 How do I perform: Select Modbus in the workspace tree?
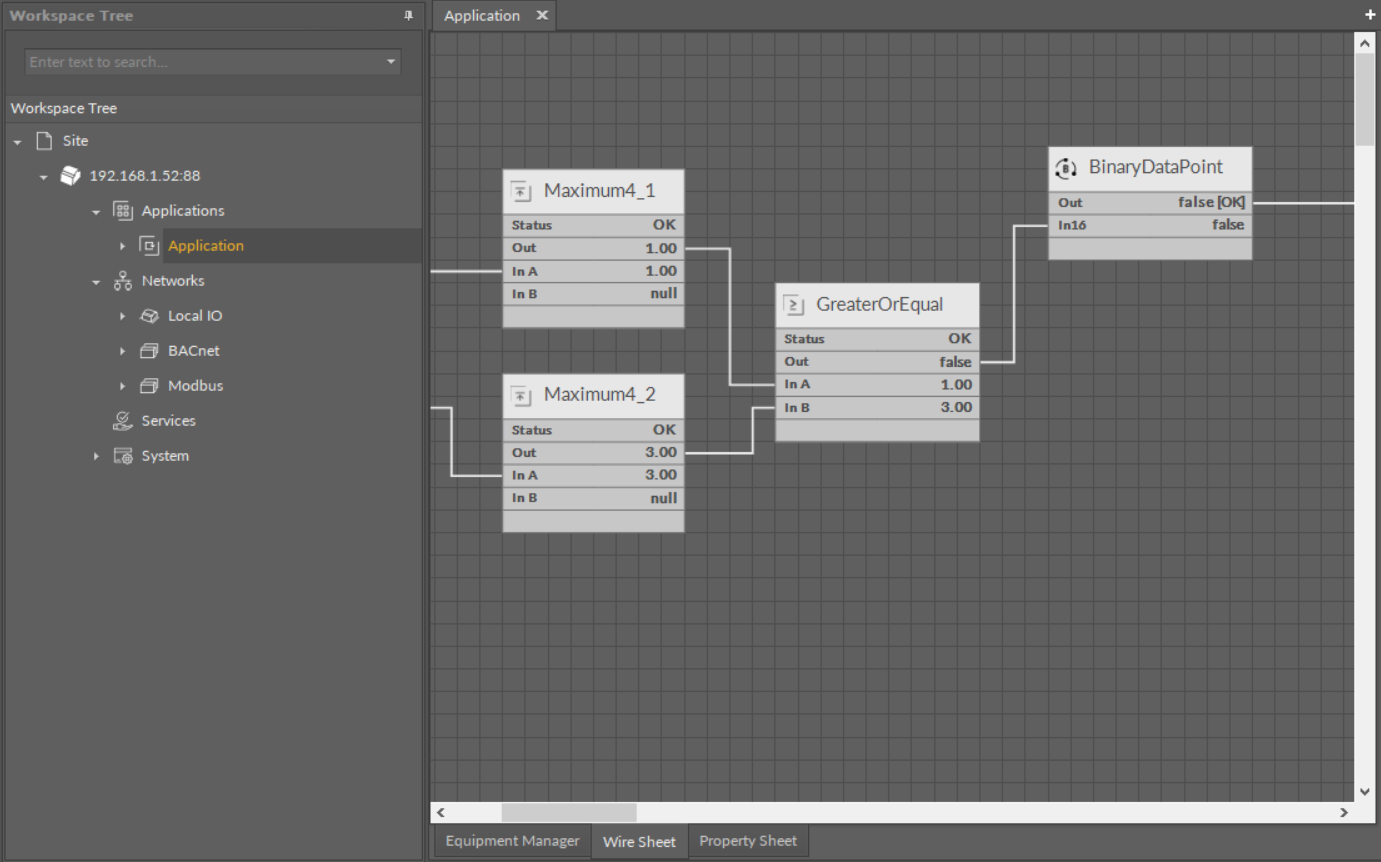(x=195, y=386)
